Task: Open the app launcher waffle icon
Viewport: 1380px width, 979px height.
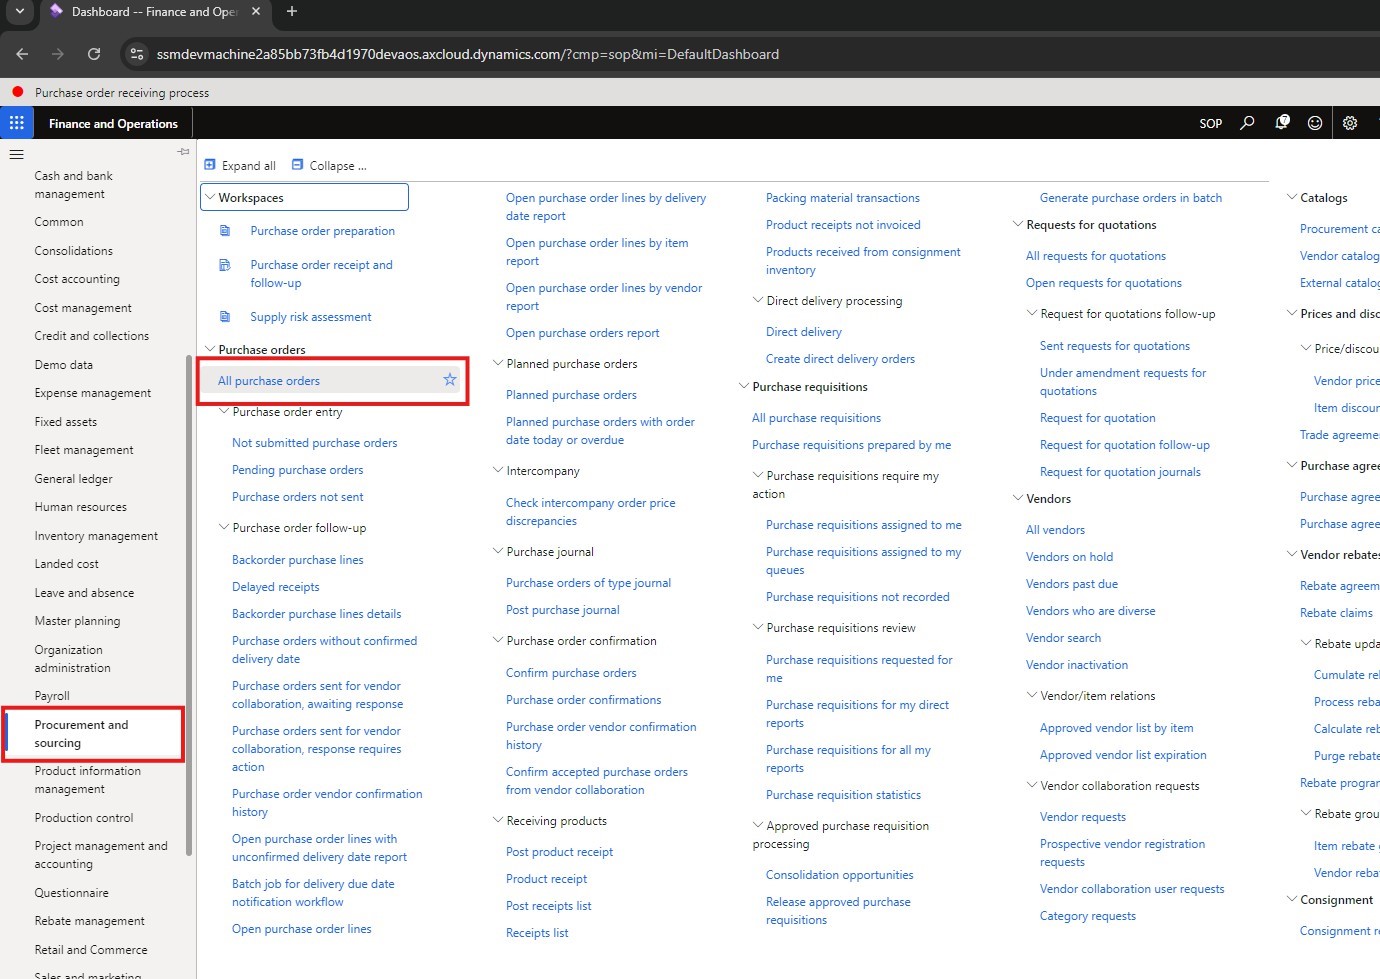Action: [x=16, y=123]
